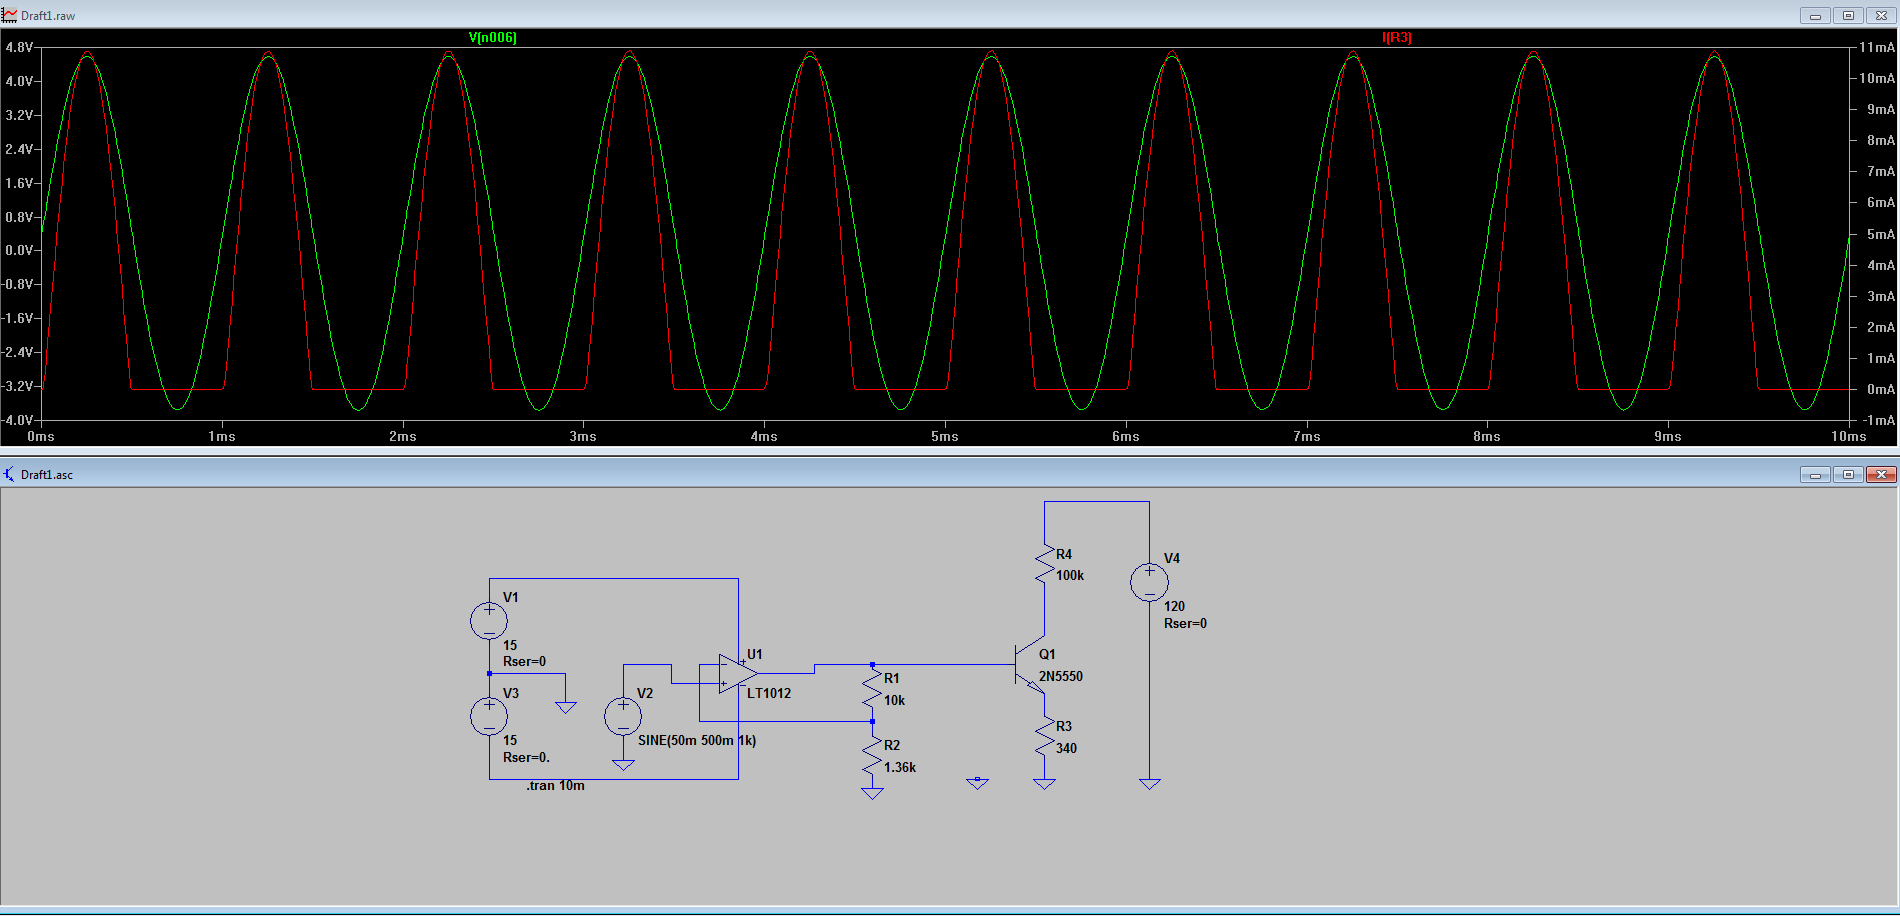Click the ground symbol next to V3
The image size is (1900, 916).
coord(566,707)
